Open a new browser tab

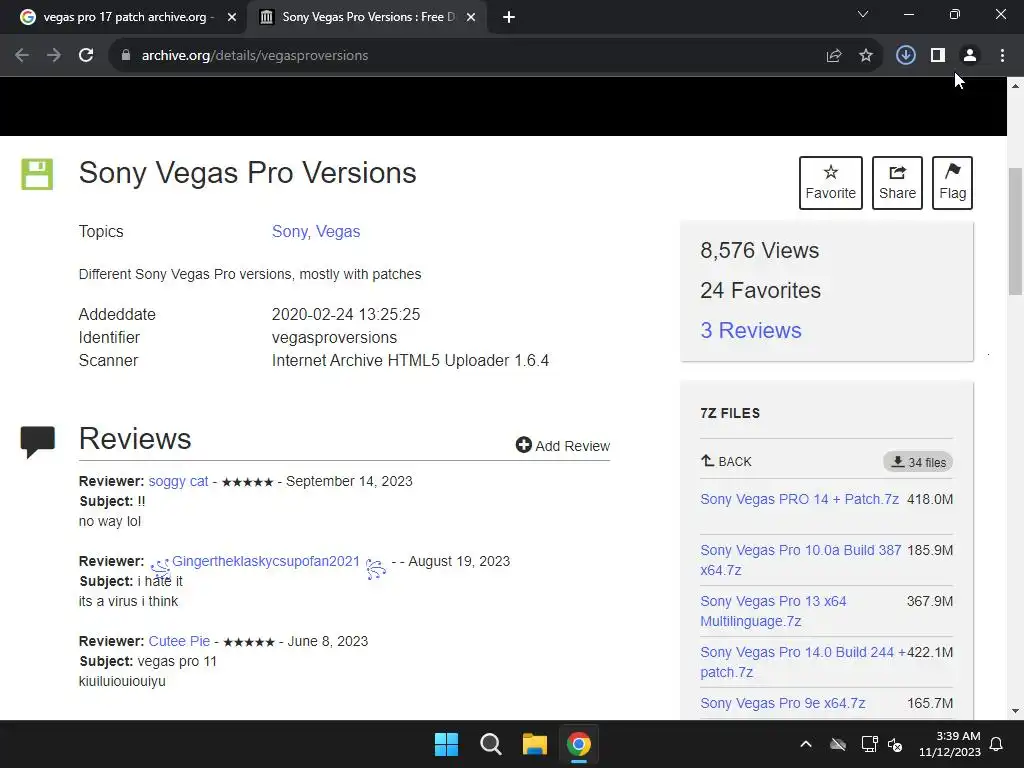509,17
